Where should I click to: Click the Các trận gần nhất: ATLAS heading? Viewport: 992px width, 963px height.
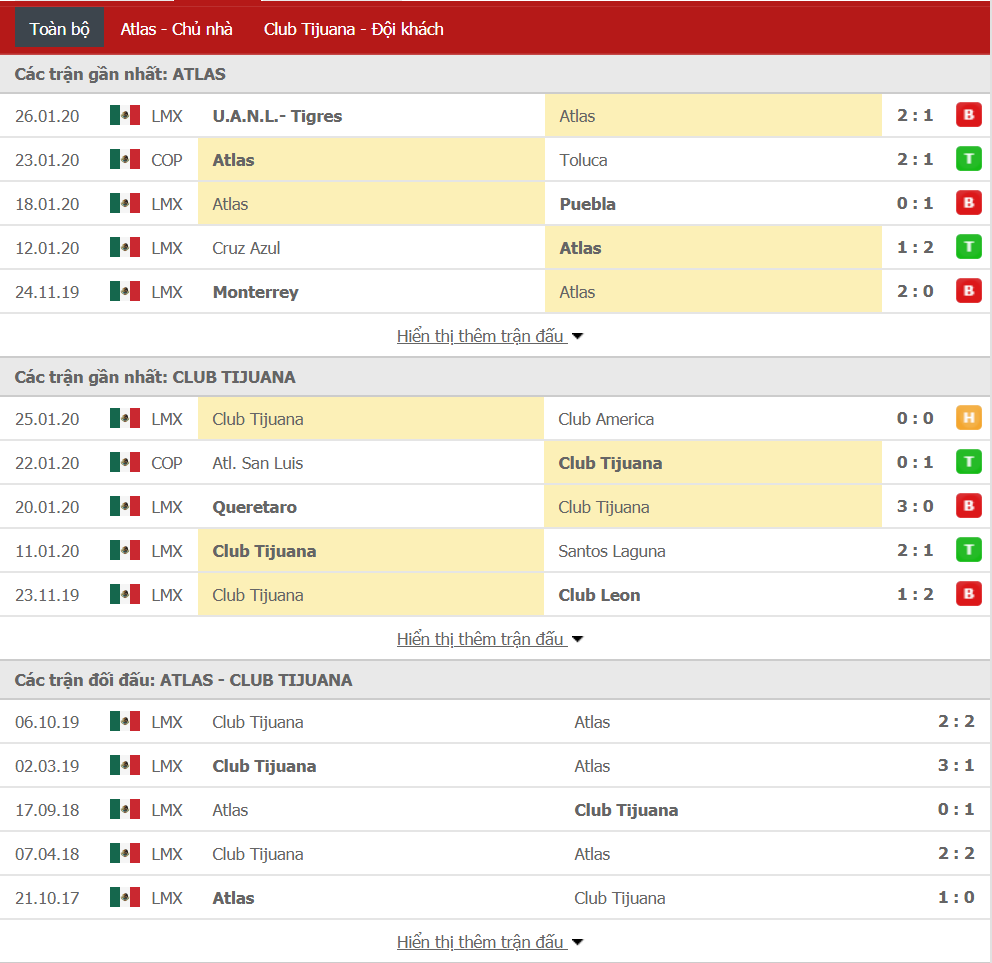click(x=120, y=74)
